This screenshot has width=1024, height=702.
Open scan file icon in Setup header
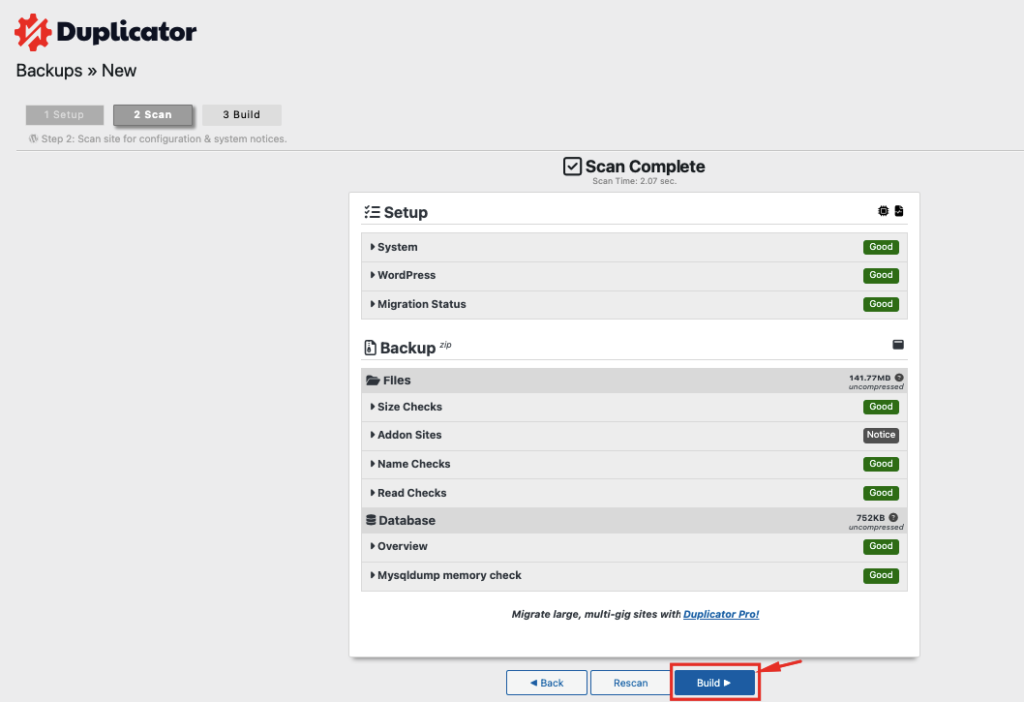(x=899, y=211)
